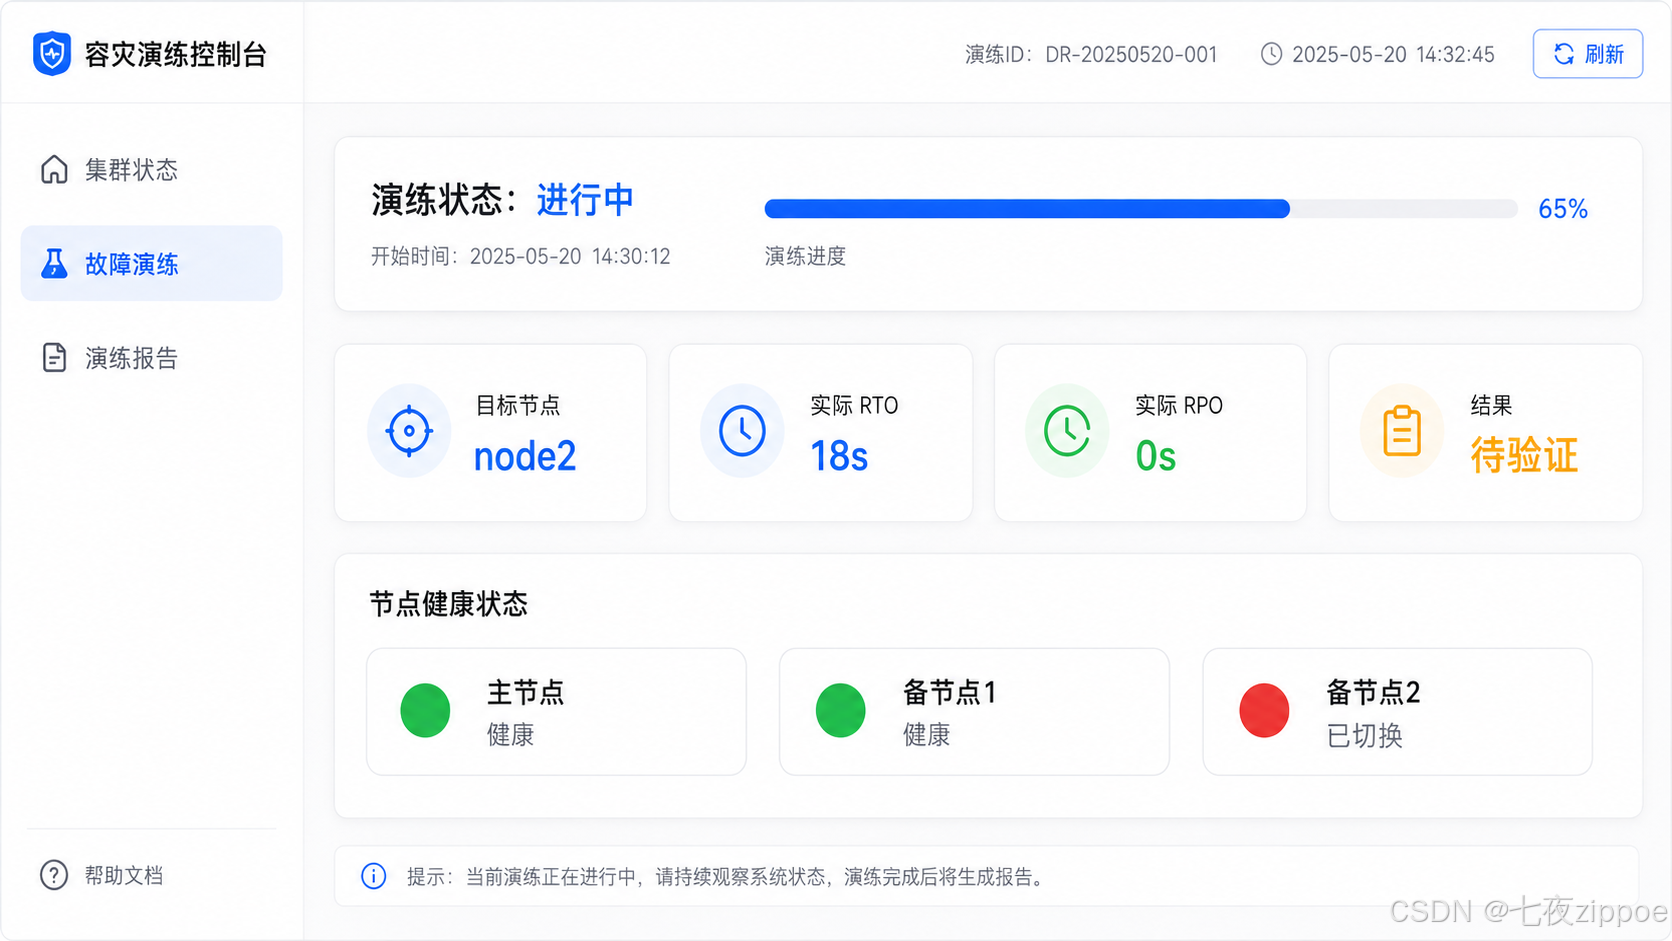Image resolution: width=1672 pixels, height=941 pixels.
Task: Click the 实际 RPO label
Action: pyautogui.click(x=1179, y=405)
